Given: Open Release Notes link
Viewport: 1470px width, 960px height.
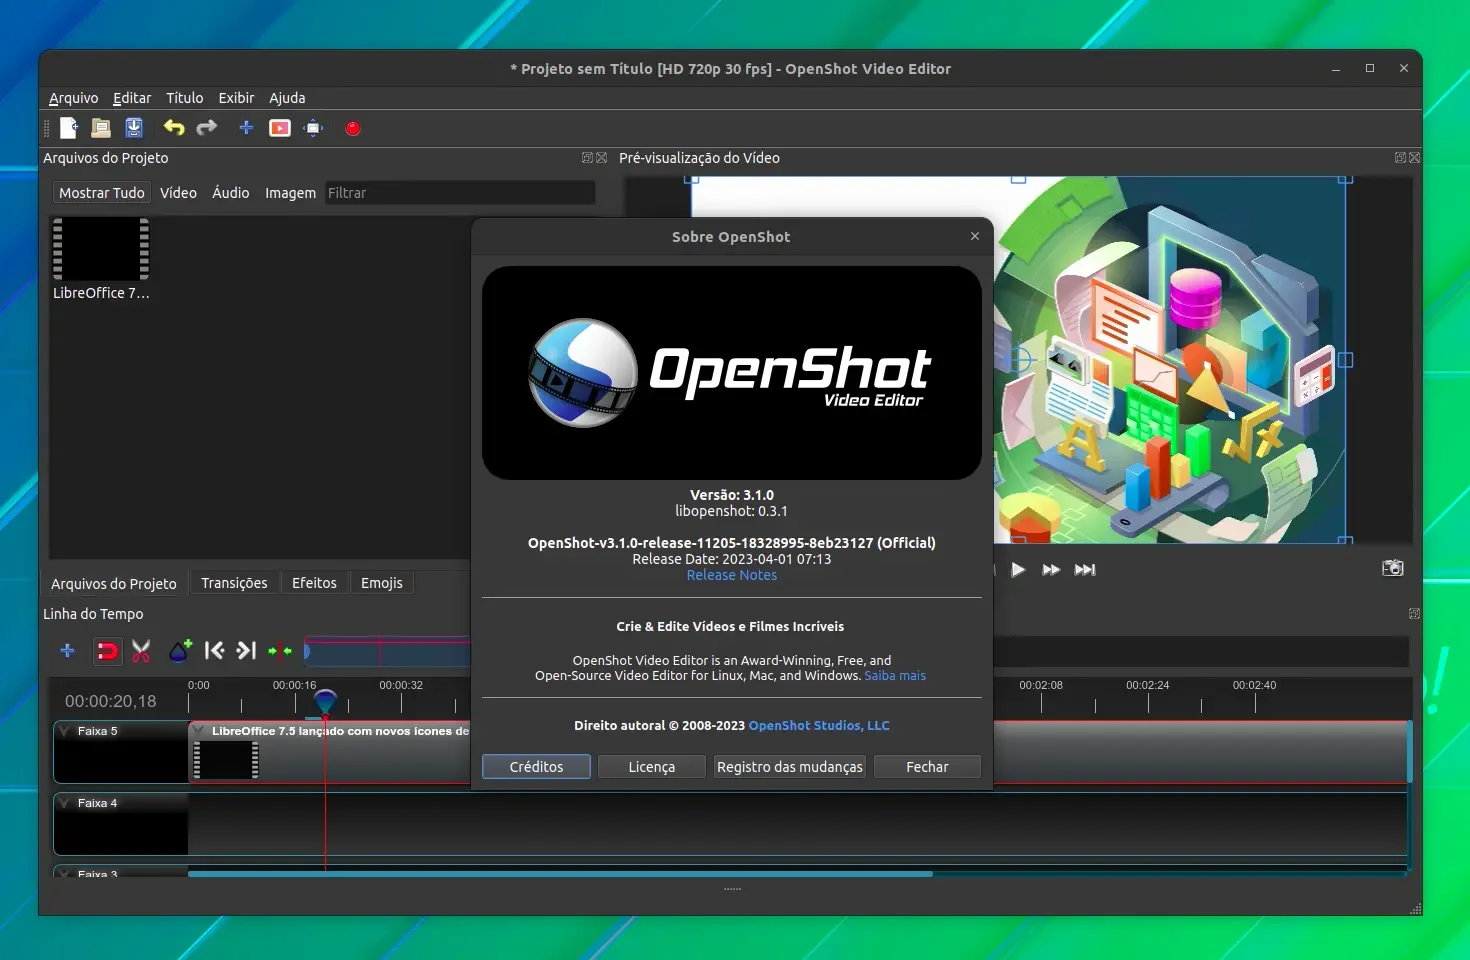Looking at the screenshot, I should [x=732, y=575].
